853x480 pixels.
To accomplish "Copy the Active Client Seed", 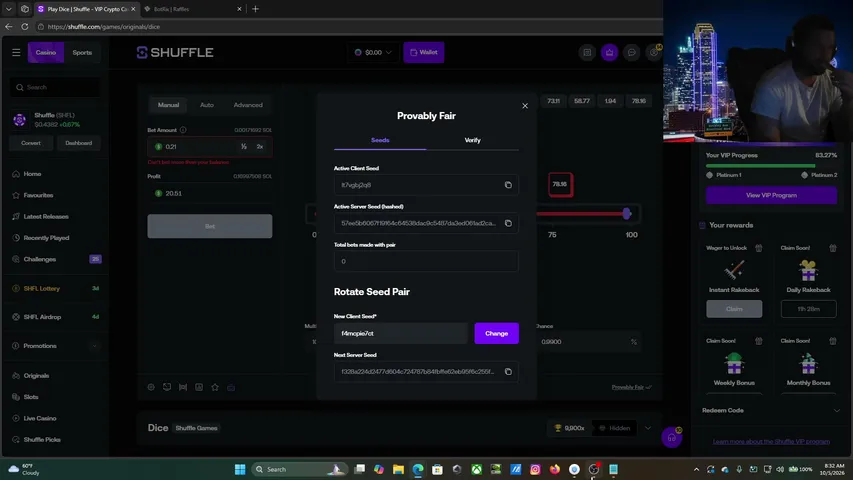I will [x=508, y=185].
